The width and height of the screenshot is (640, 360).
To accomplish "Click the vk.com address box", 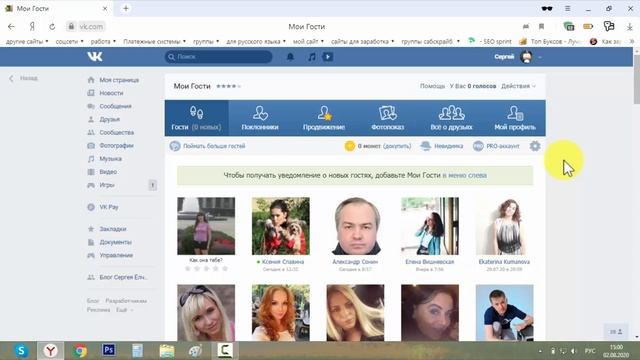I will point(86,27).
